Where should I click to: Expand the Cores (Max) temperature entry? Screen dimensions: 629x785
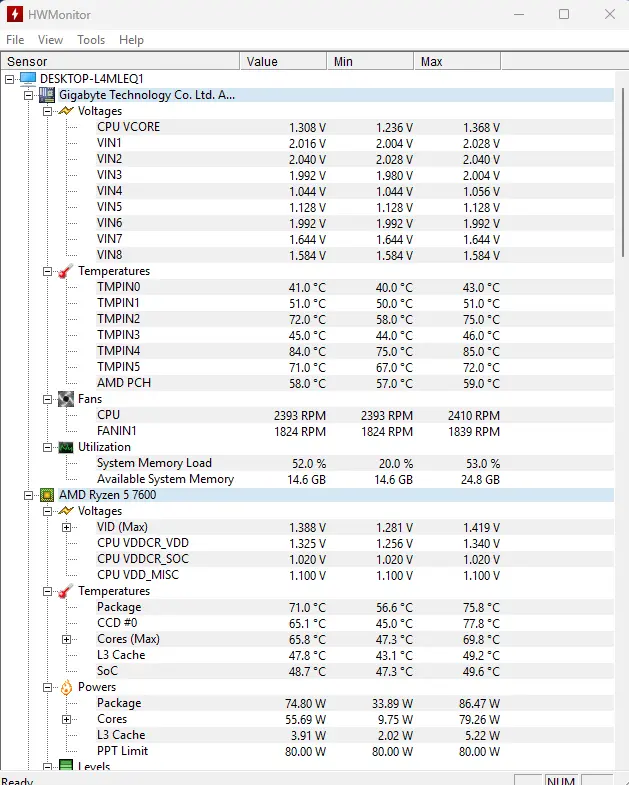(x=67, y=639)
